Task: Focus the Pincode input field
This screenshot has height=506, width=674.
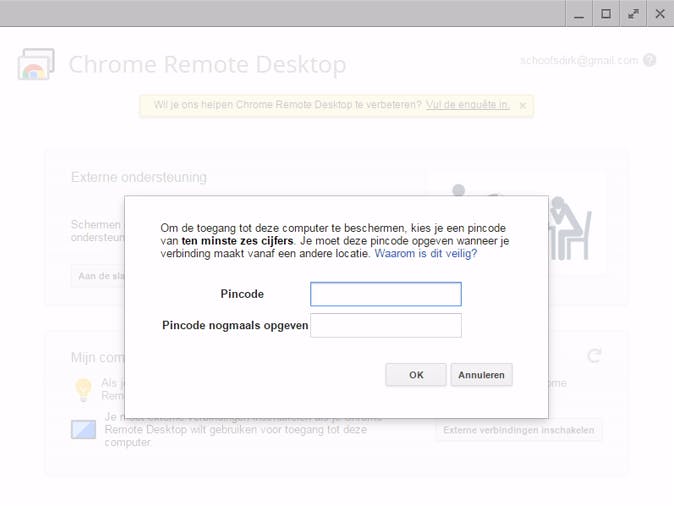Action: click(x=386, y=294)
